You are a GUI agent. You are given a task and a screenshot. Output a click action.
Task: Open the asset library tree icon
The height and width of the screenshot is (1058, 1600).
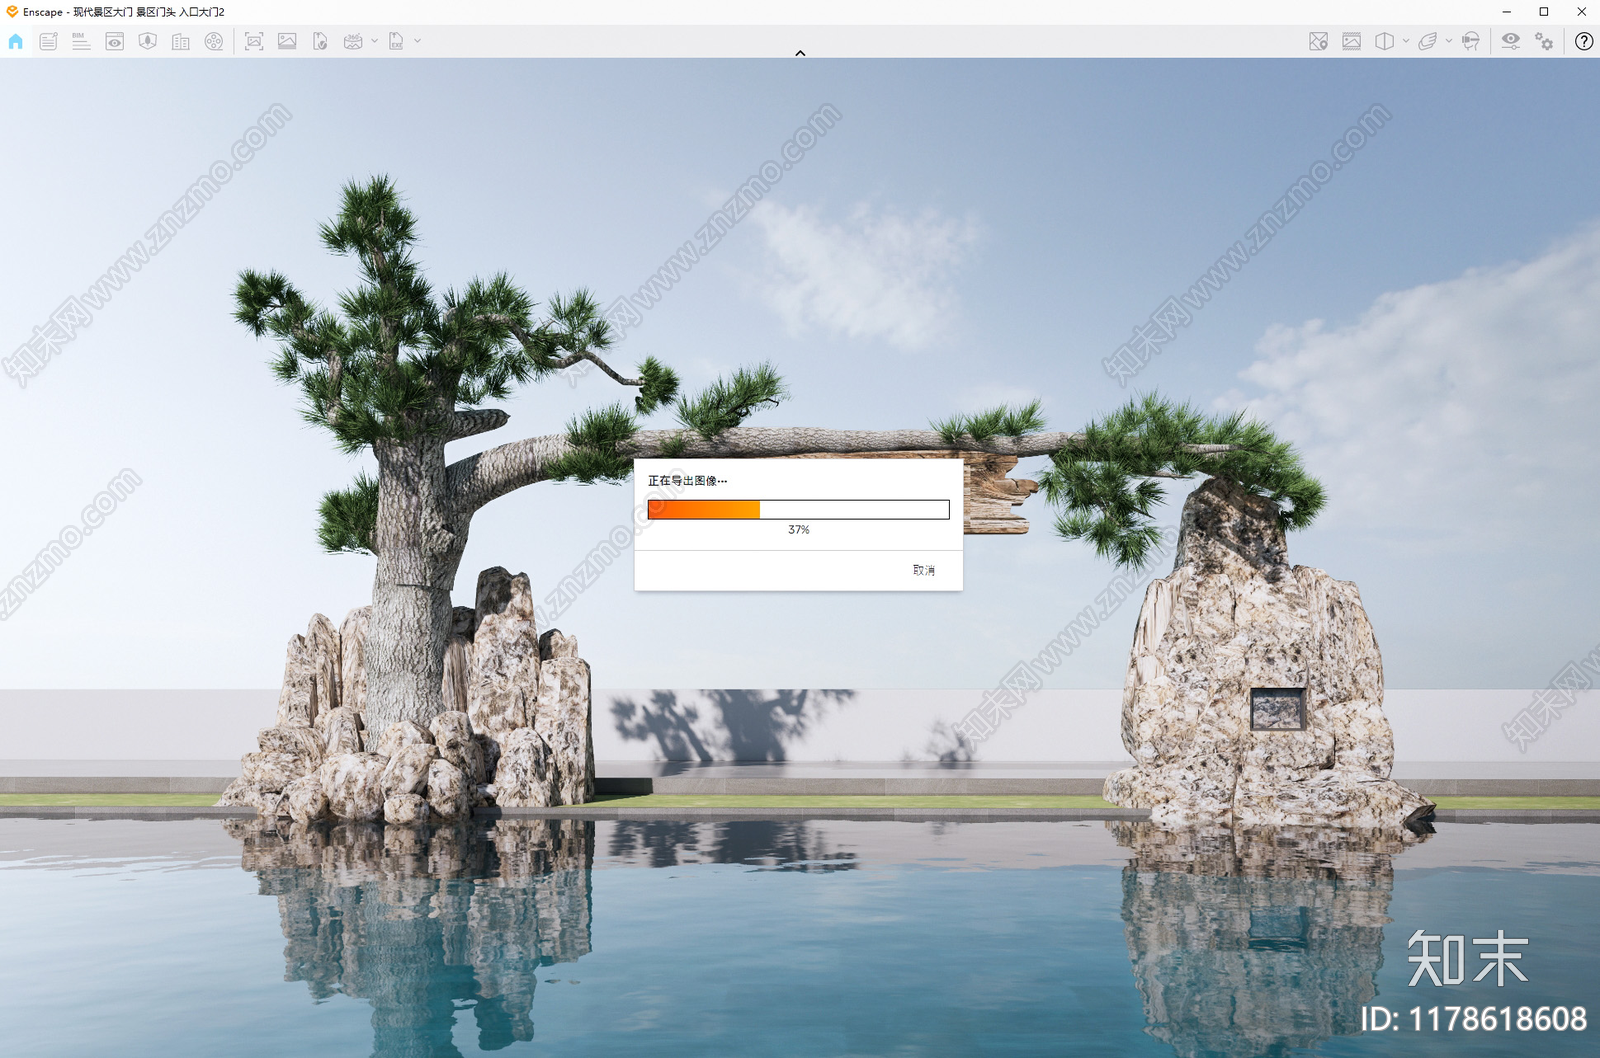pos(148,41)
